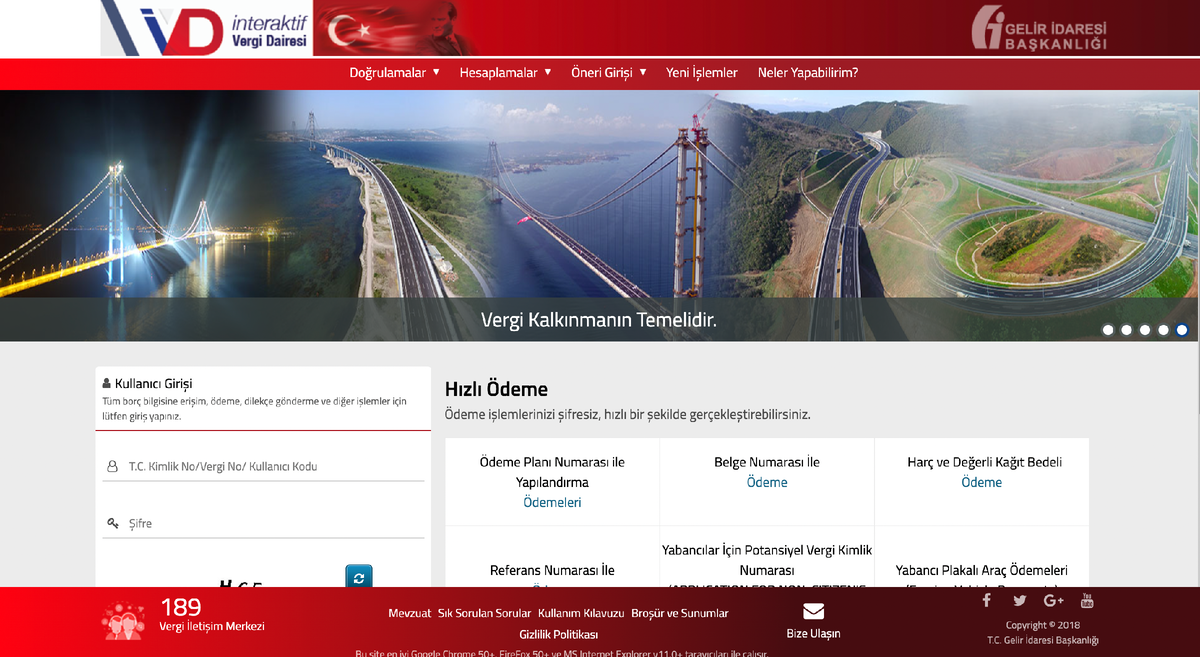This screenshot has height=657, width=1200.
Task: Select the third carousel slide dot
Action: coord(1145,330)
